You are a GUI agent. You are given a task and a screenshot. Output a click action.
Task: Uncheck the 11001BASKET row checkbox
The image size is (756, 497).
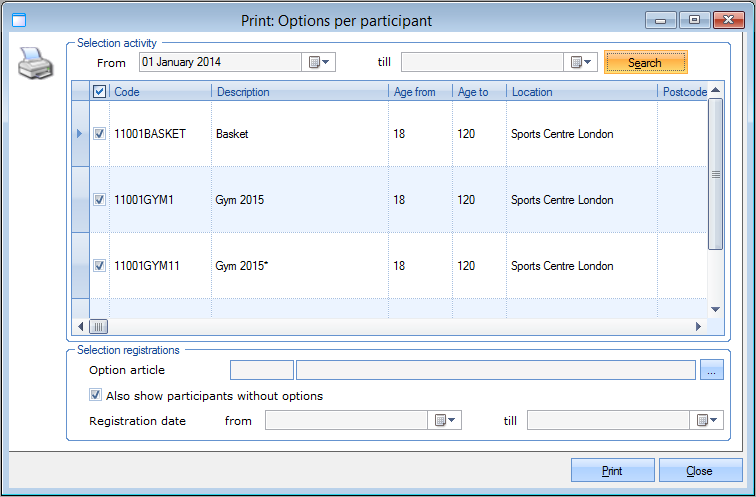click(99, 134)
